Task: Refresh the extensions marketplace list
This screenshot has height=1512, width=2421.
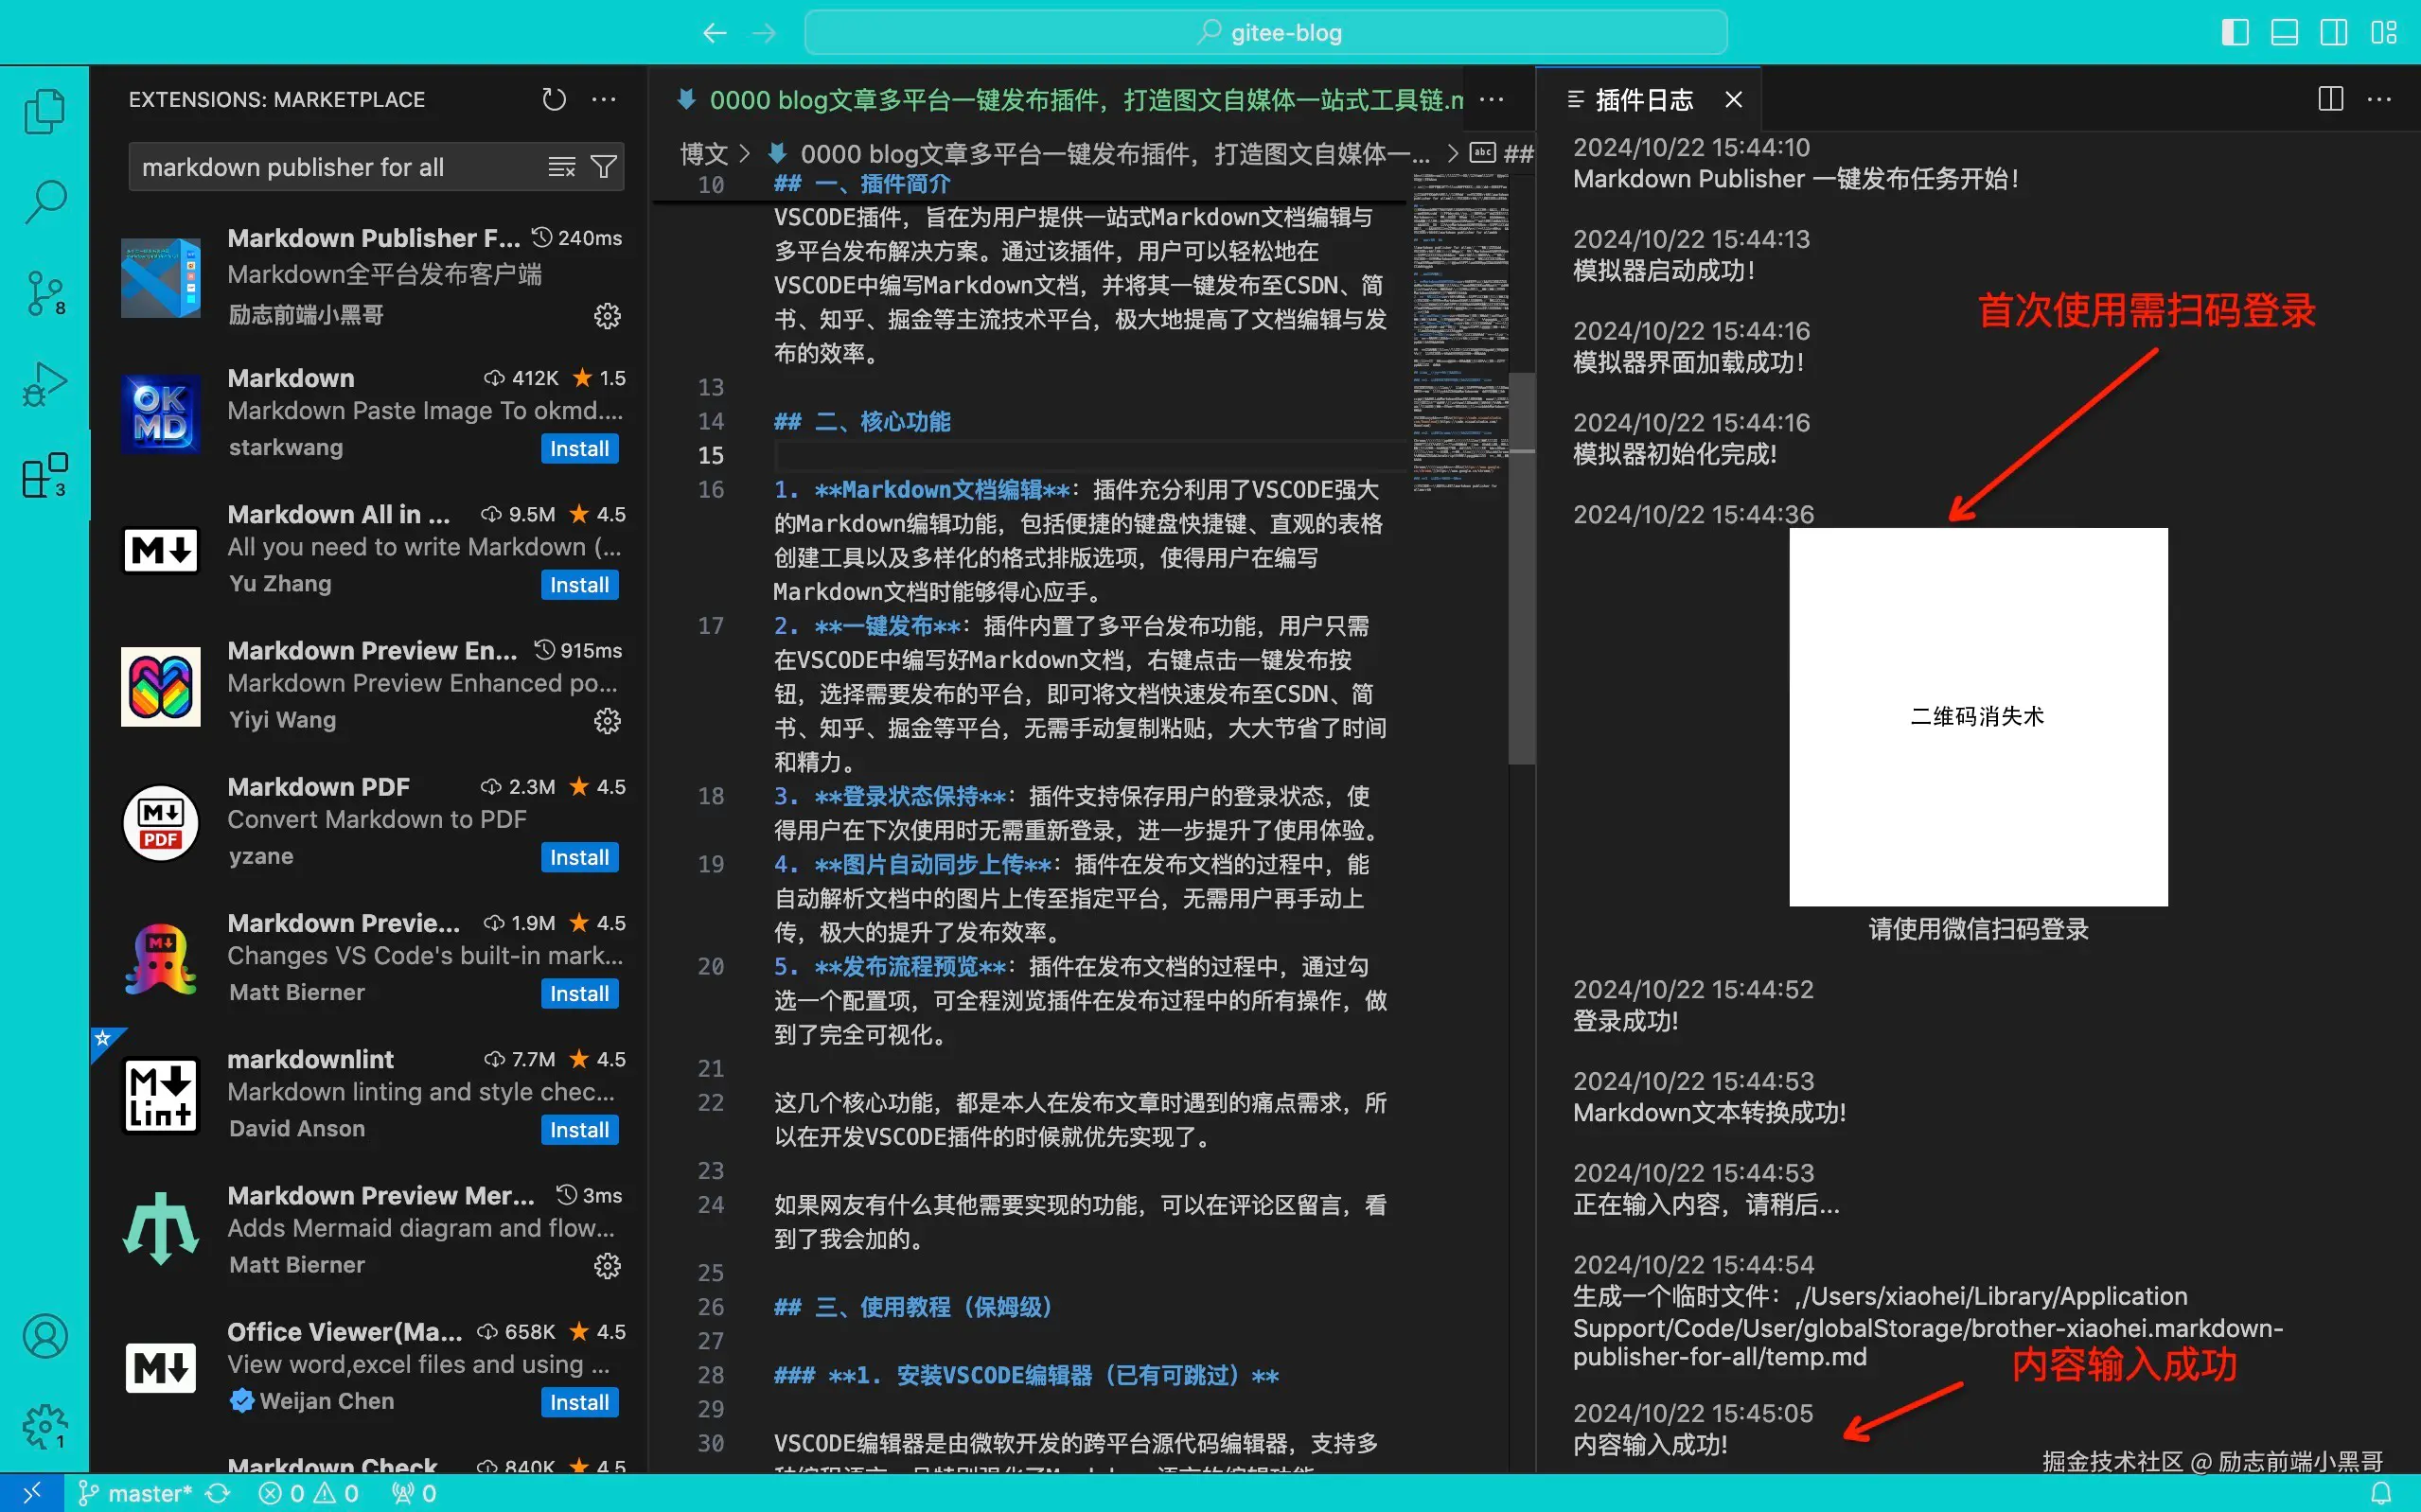Action: (x=553, y=99)
